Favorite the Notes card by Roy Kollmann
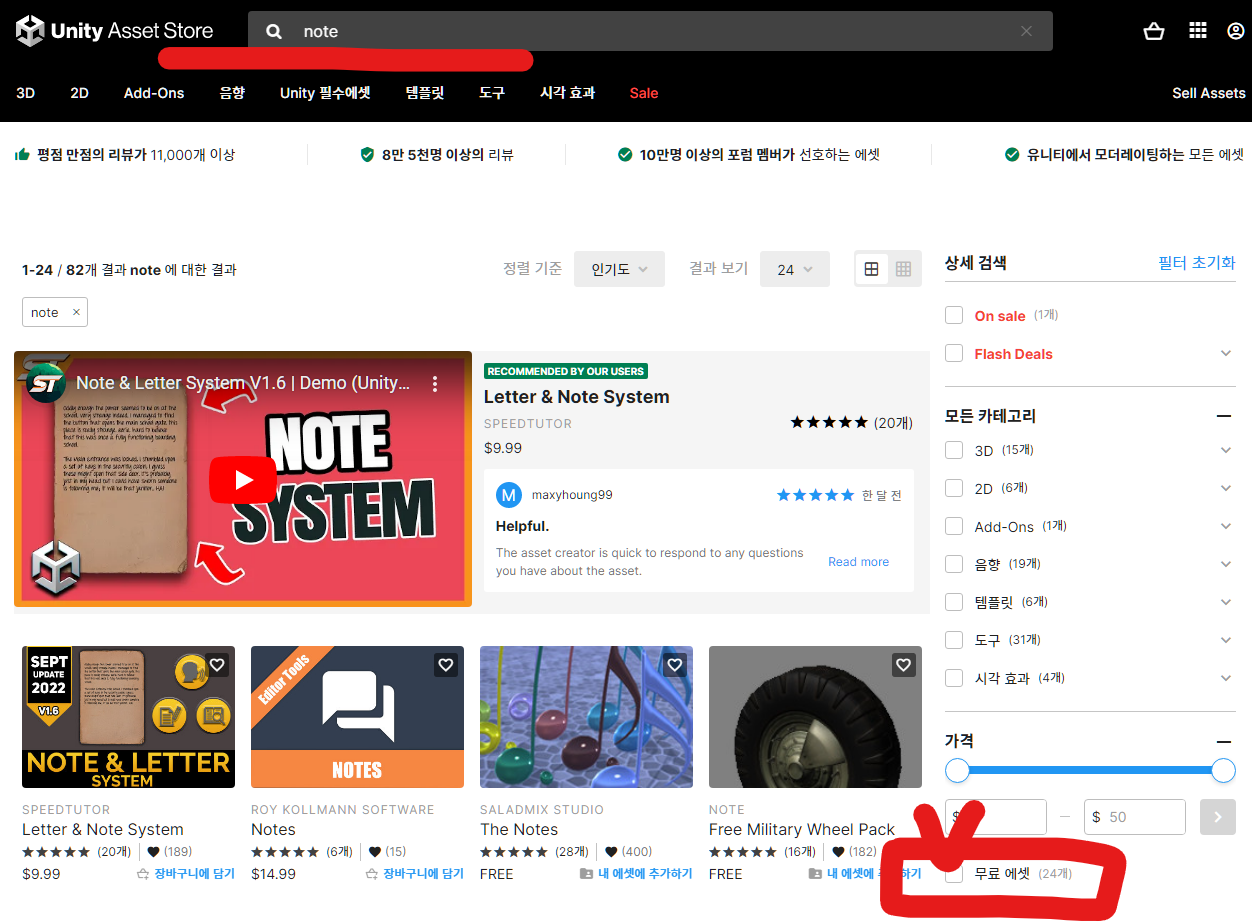This screenshot has width=1252, height=922. [446, 664]
